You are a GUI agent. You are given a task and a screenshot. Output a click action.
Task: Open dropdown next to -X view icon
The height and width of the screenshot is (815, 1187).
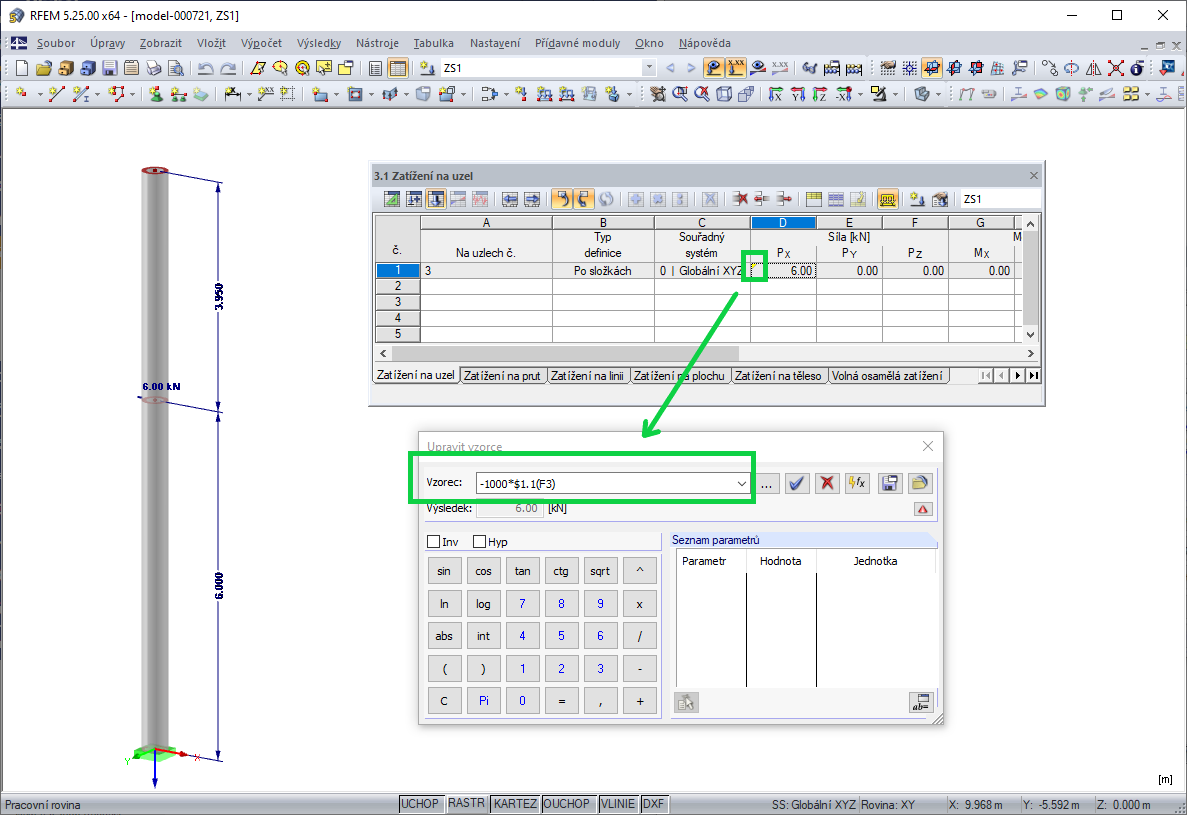click(x=861, y=95)
